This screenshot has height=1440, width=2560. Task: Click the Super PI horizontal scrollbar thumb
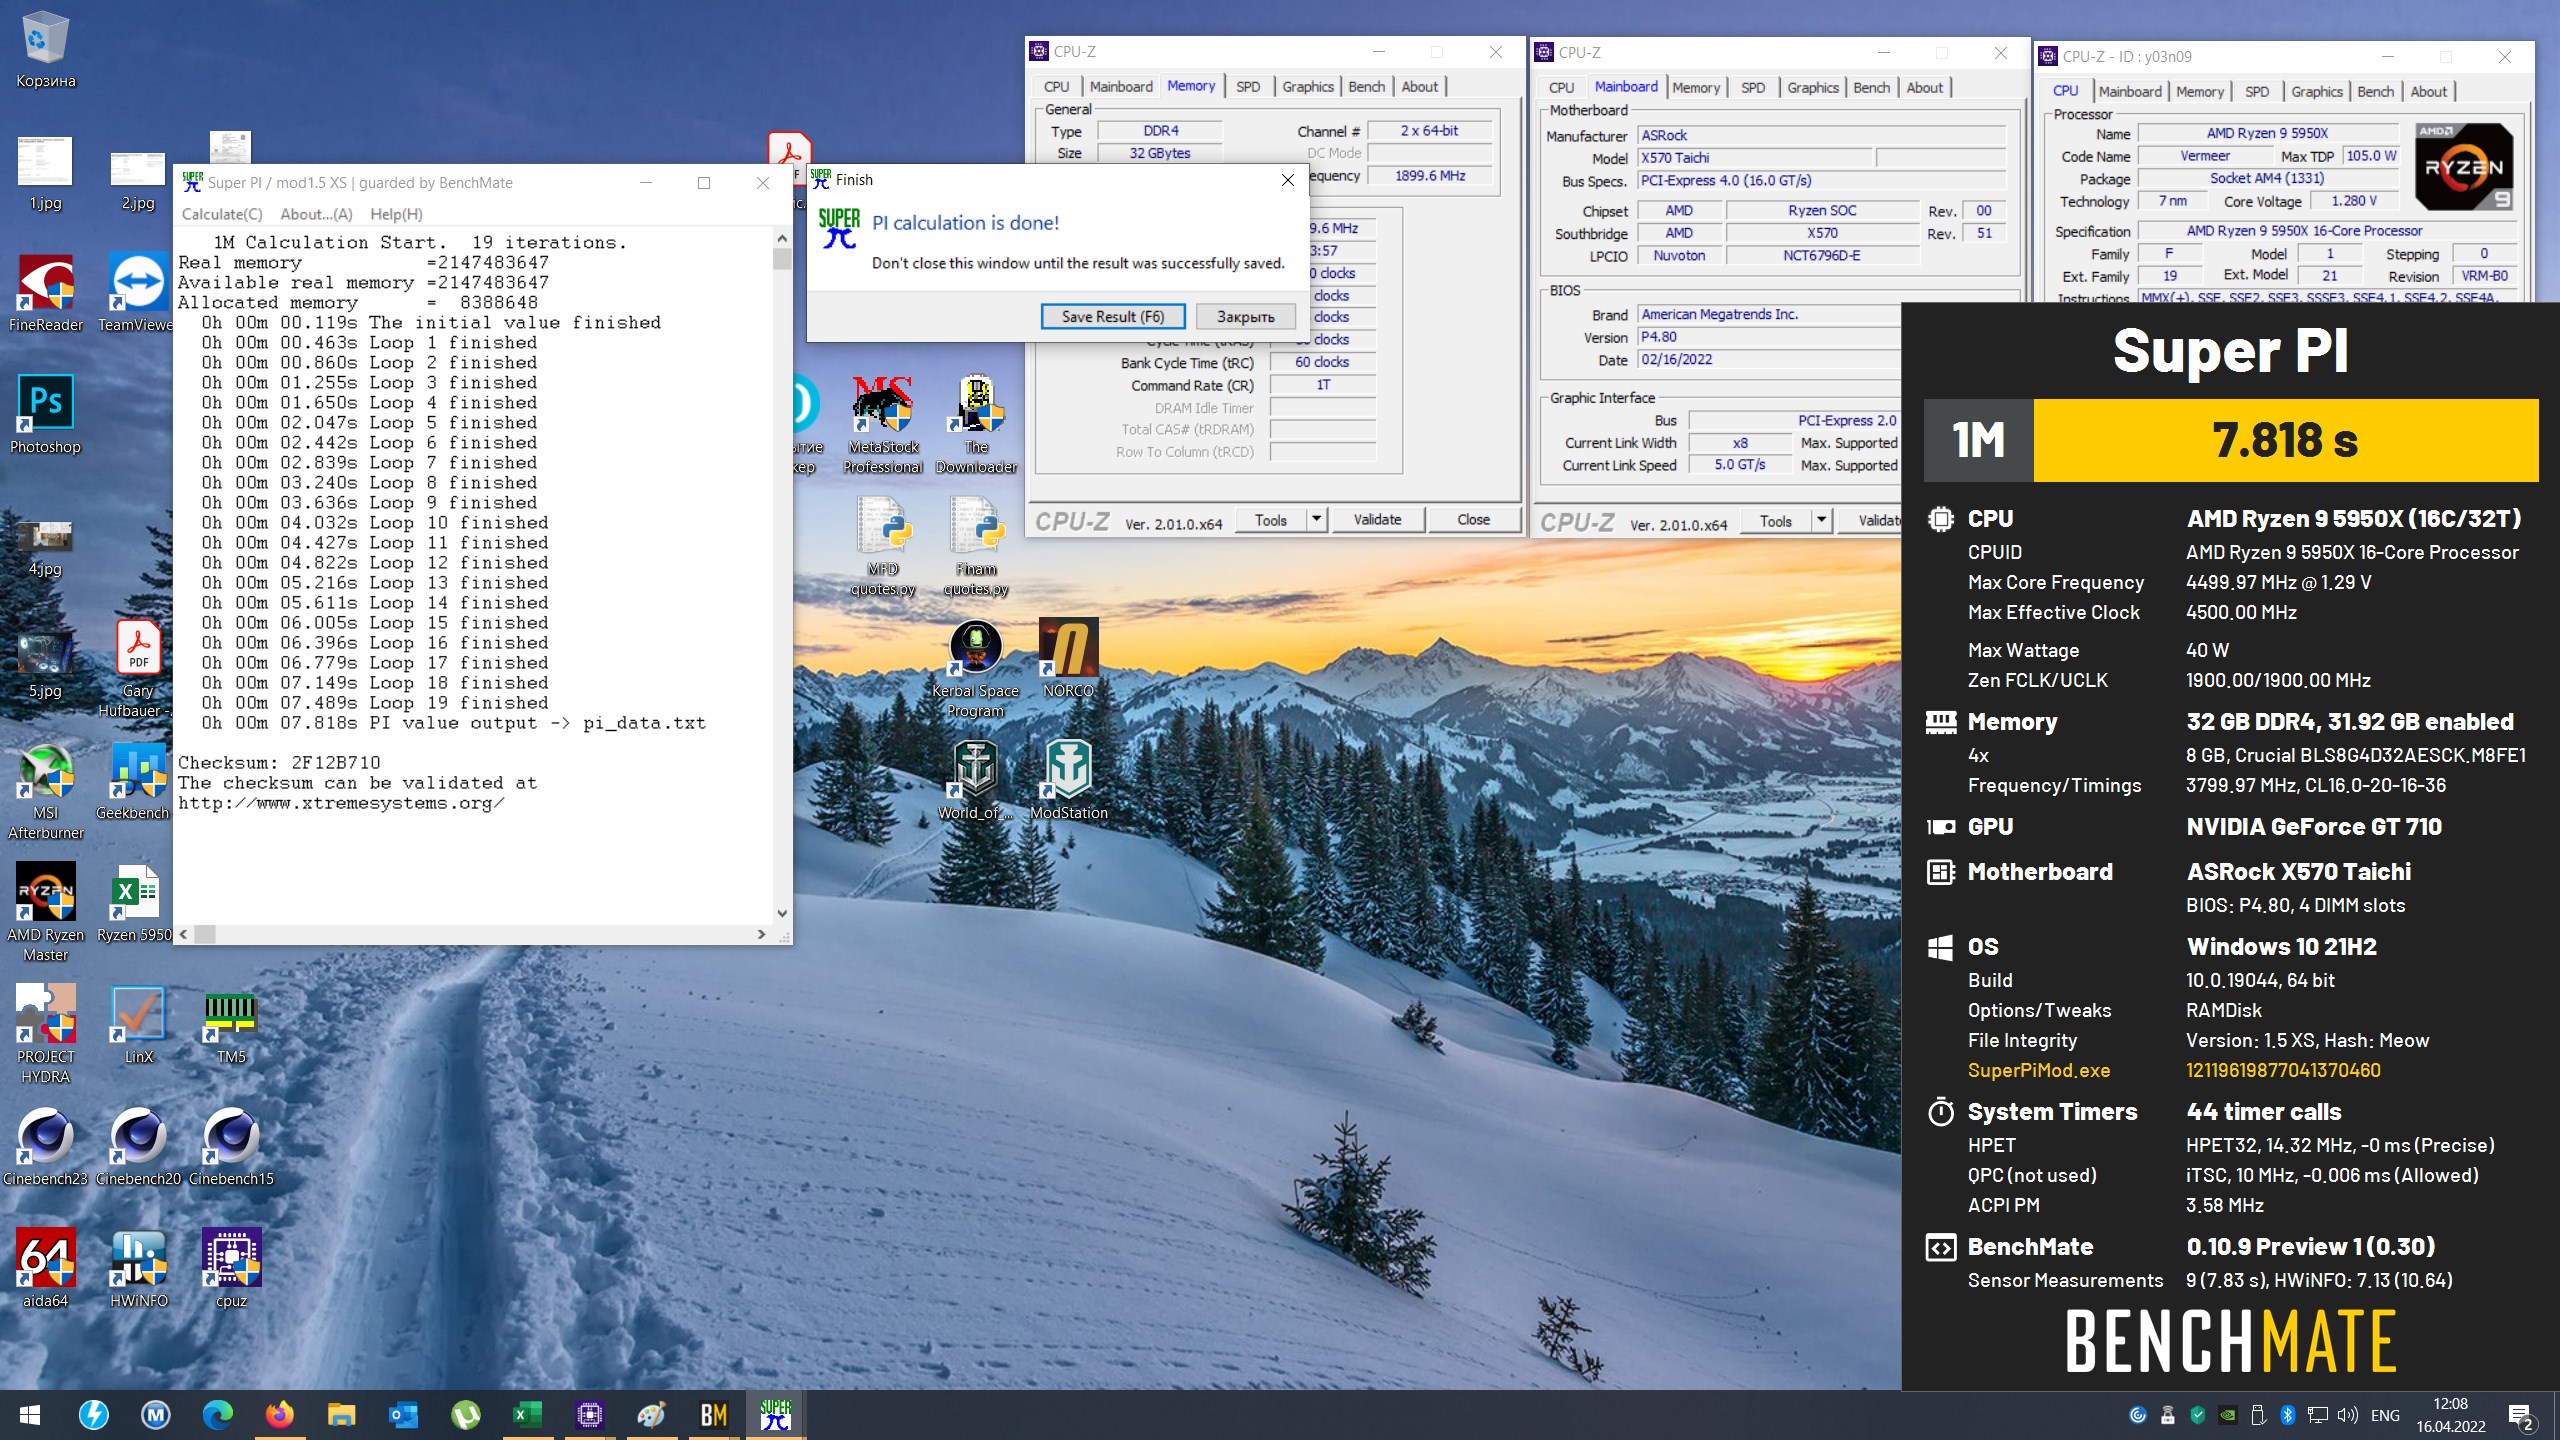point(205,934)
